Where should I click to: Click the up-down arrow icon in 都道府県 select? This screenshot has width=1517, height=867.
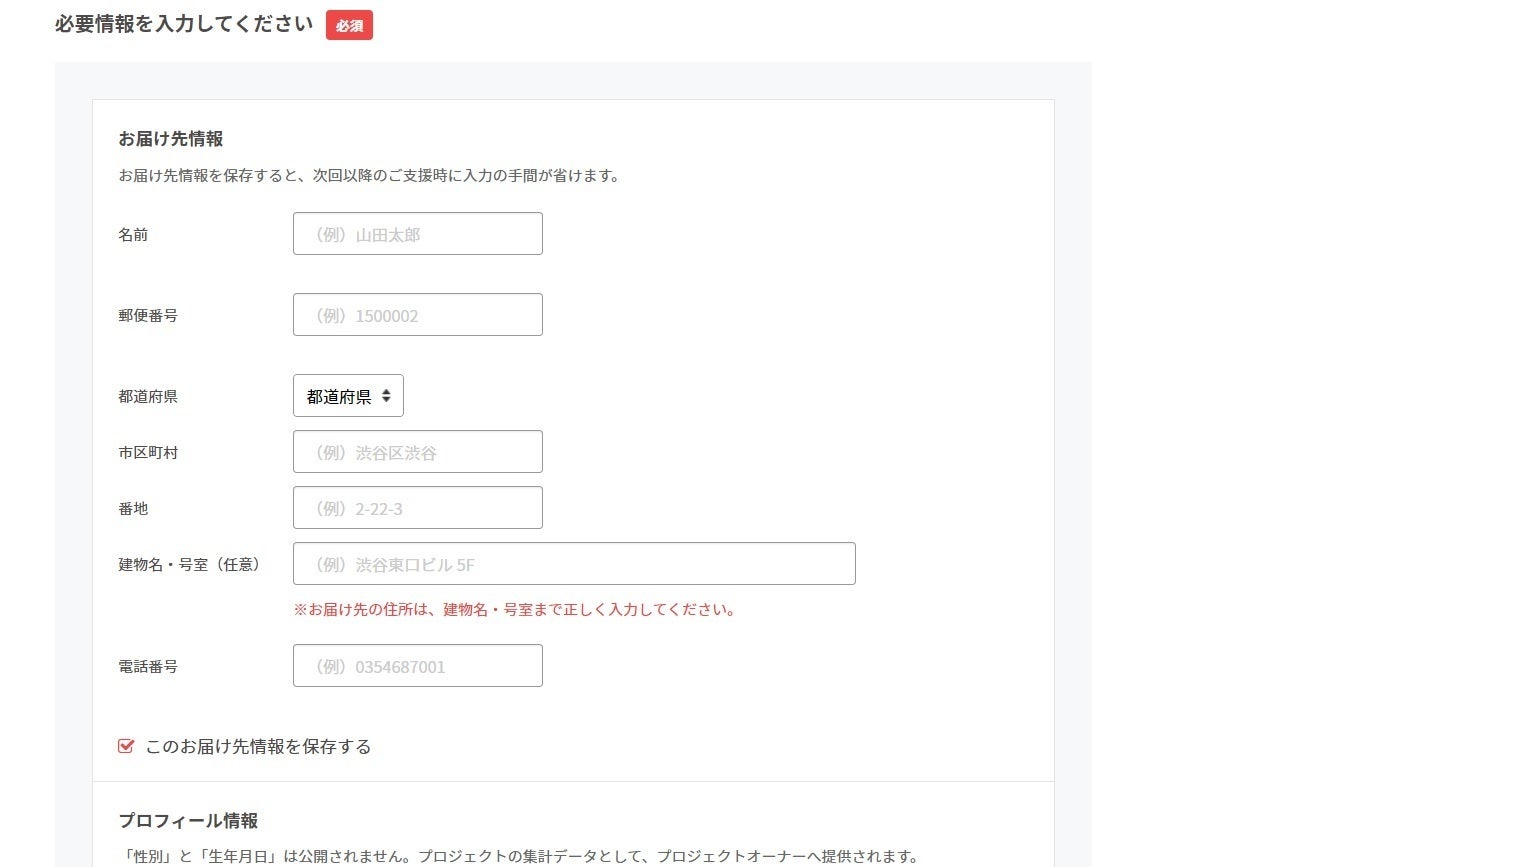point(386,396)
